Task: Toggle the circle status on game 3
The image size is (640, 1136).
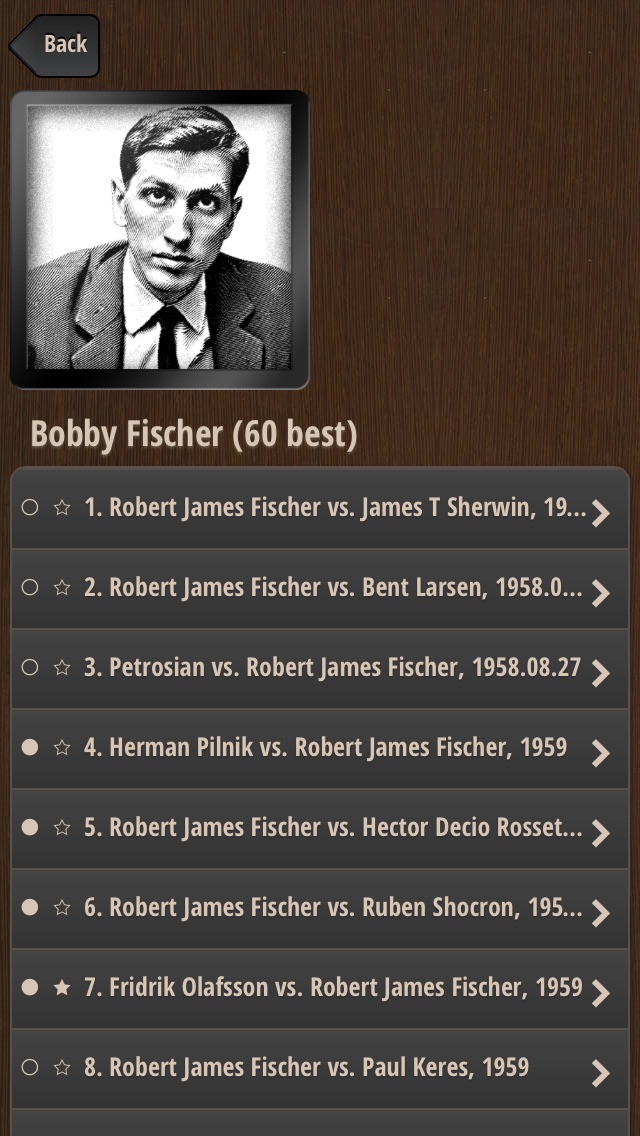Action: tap(30, 667)
